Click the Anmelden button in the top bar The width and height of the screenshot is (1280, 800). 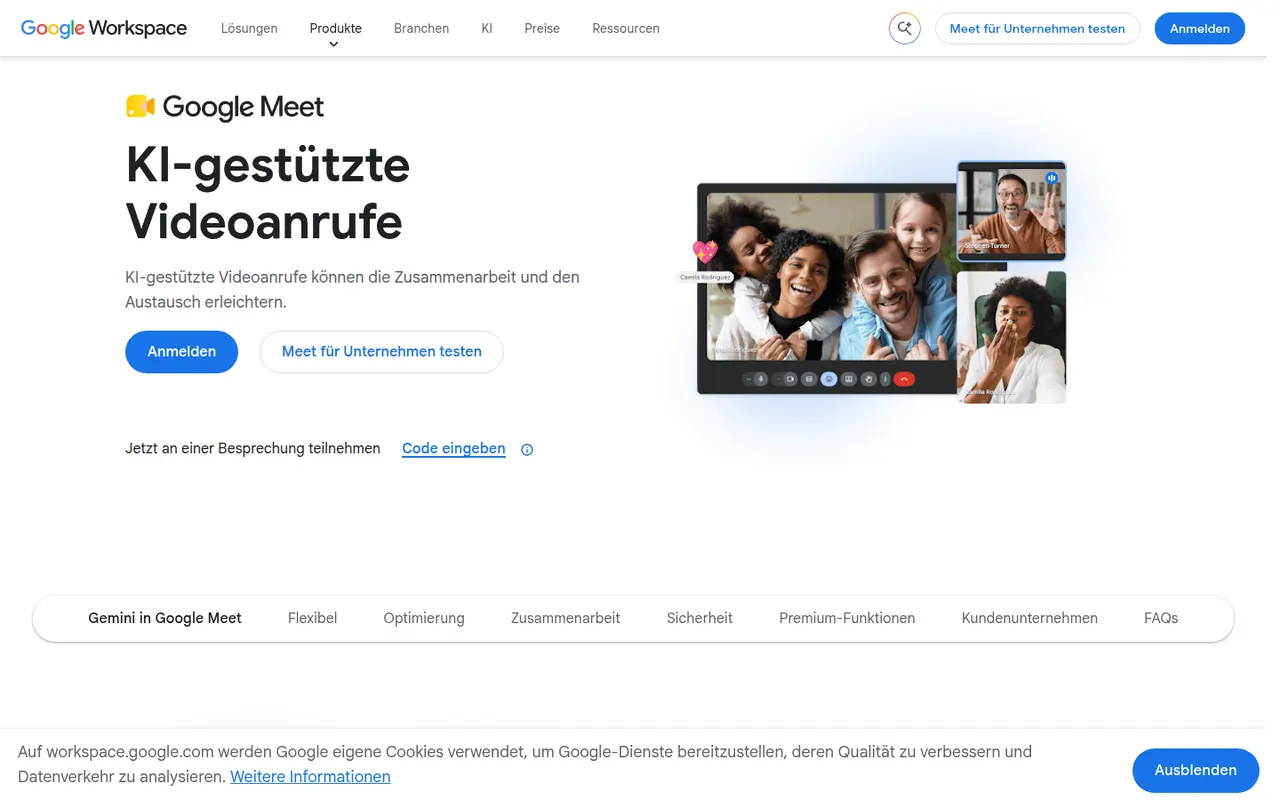pyautogui.click(x=1199, y=28)
